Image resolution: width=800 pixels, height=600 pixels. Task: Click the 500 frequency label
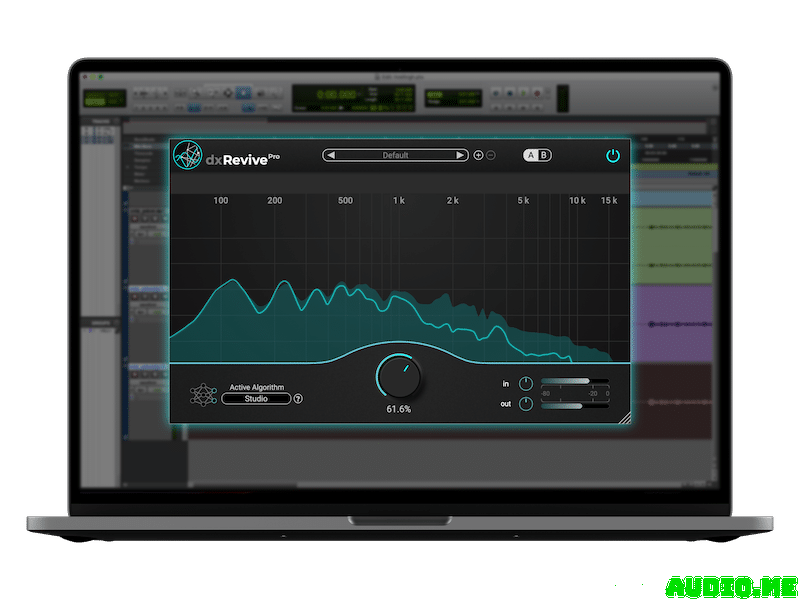(345, 201)
